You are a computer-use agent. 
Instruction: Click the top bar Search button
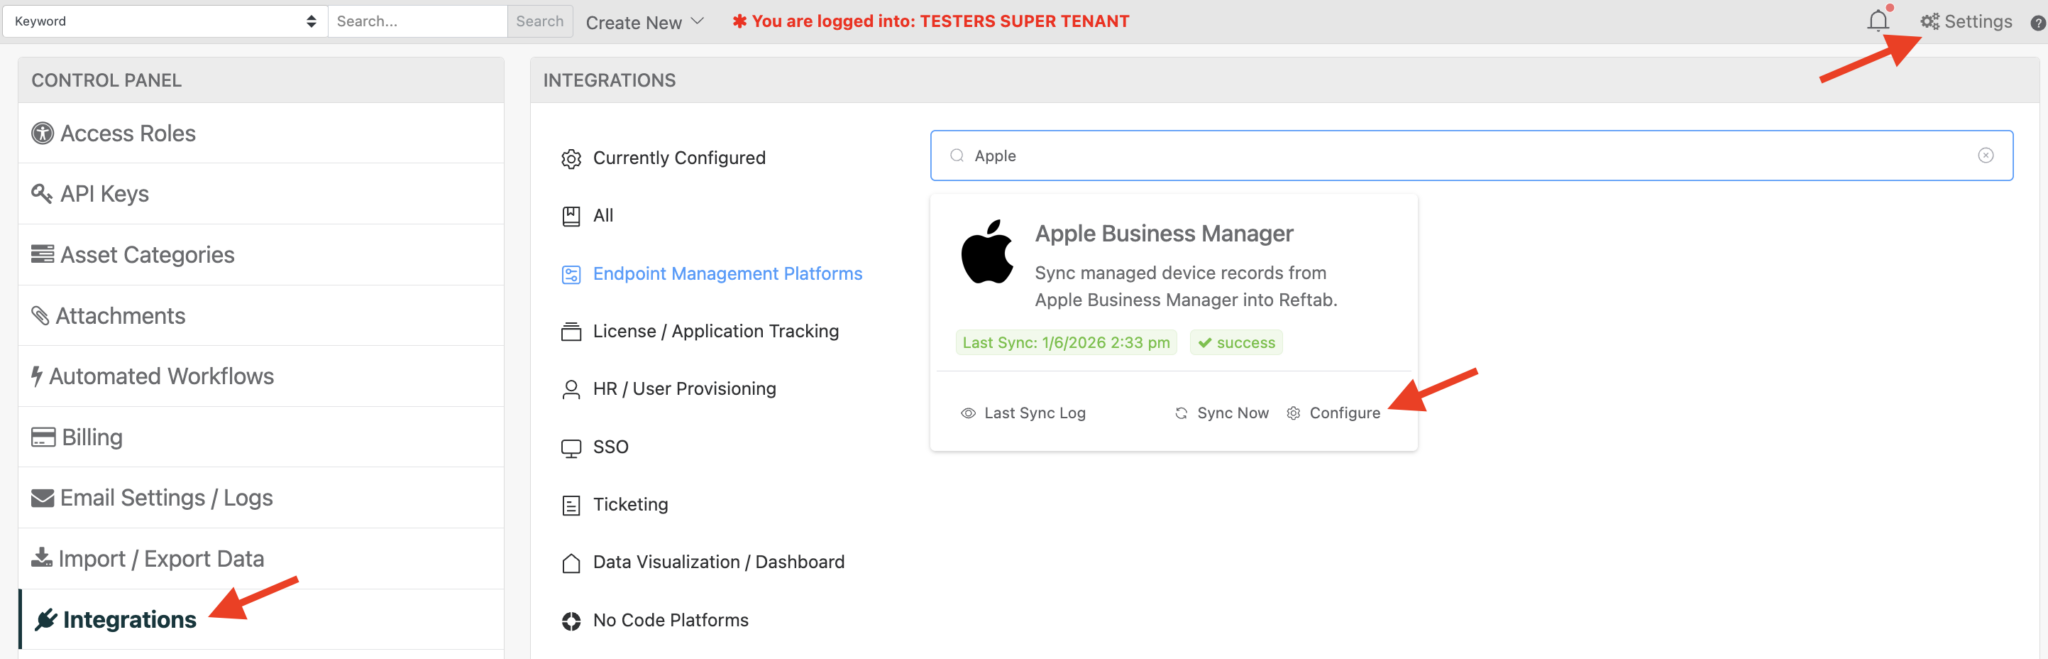coord(540,21)
